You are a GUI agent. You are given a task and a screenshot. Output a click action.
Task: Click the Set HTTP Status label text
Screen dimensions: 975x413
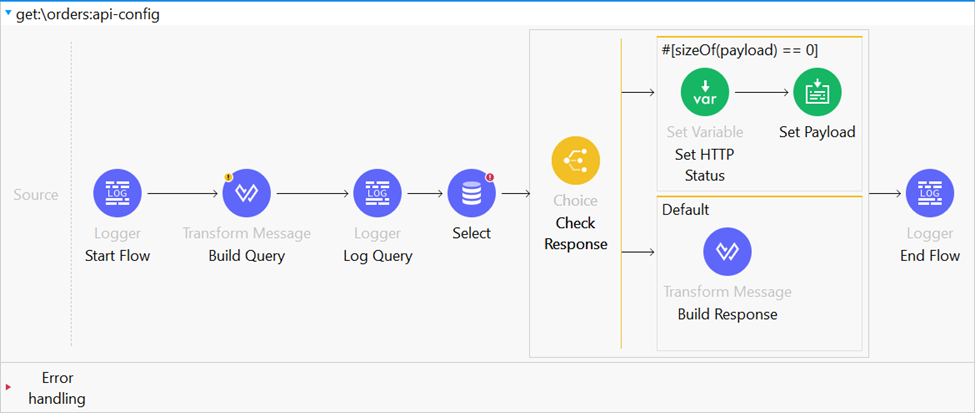tap(705, 165)
